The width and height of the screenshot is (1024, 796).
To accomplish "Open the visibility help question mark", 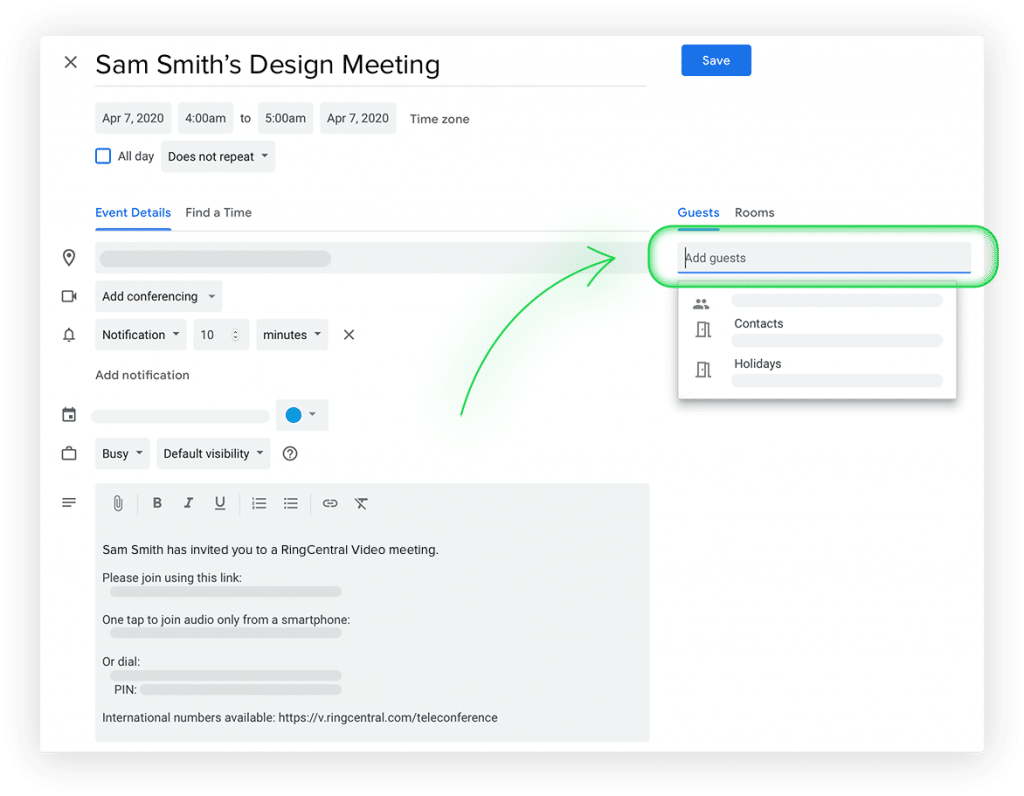I will 290,454.
